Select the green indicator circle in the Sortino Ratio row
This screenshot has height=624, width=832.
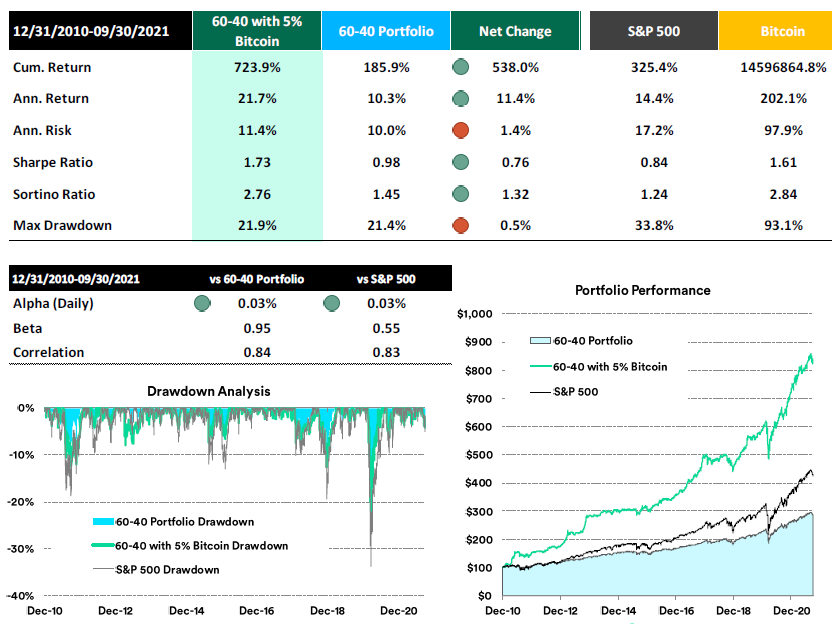click(x=461, y=194)
